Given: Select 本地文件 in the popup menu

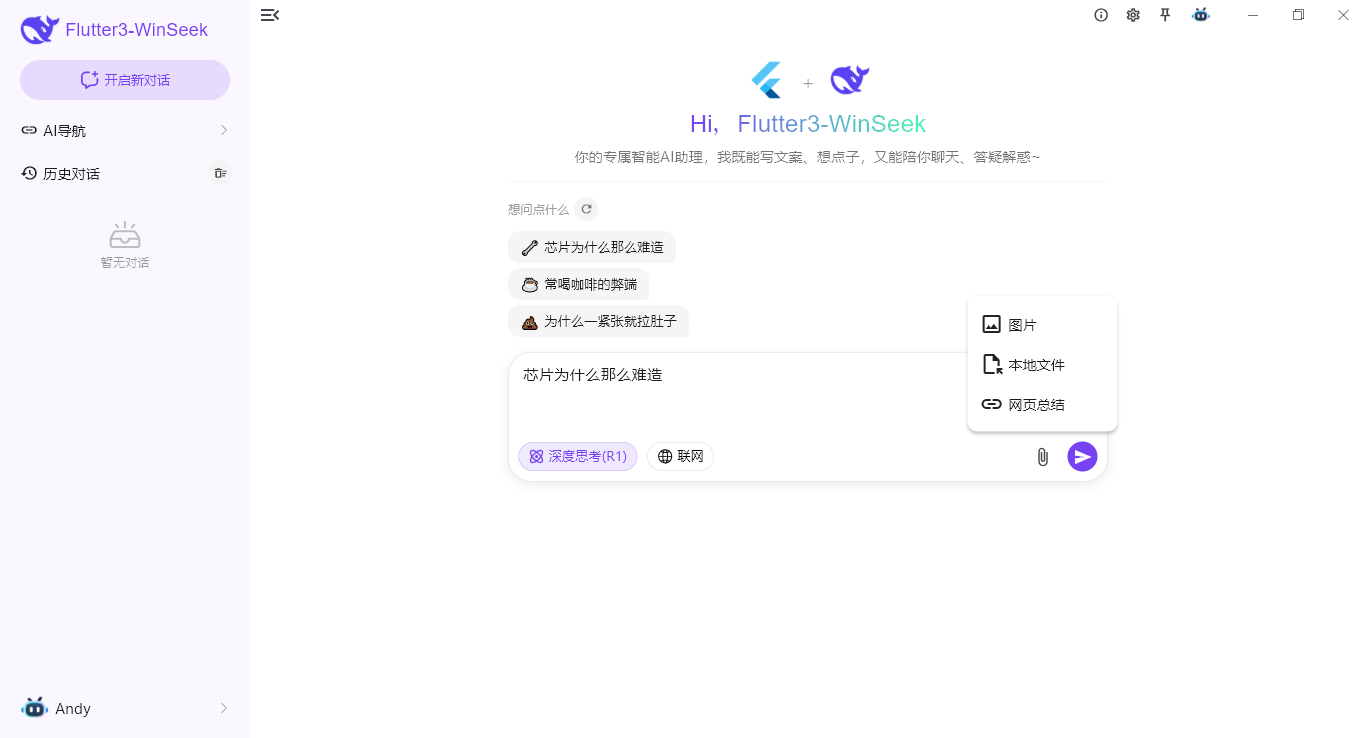Looking at the screenshot, I should click(x=1035, y=364).
